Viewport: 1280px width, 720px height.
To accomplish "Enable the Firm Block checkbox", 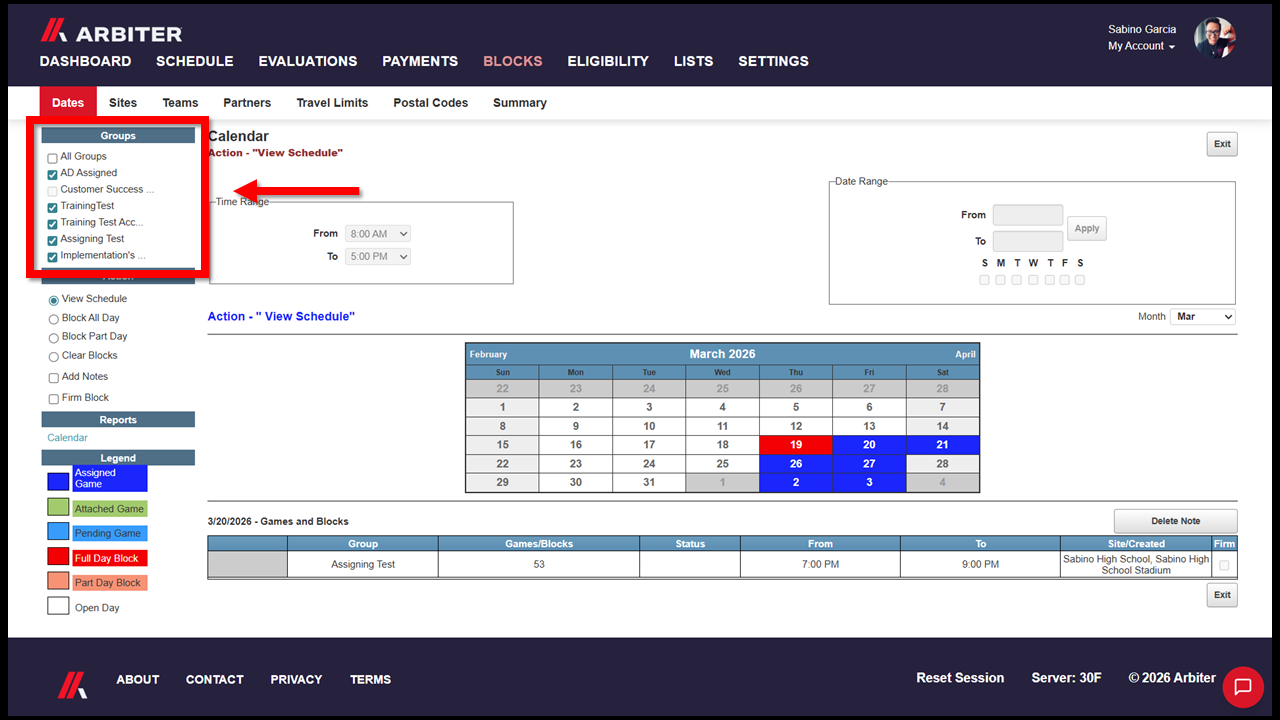I will pos(53,398).
